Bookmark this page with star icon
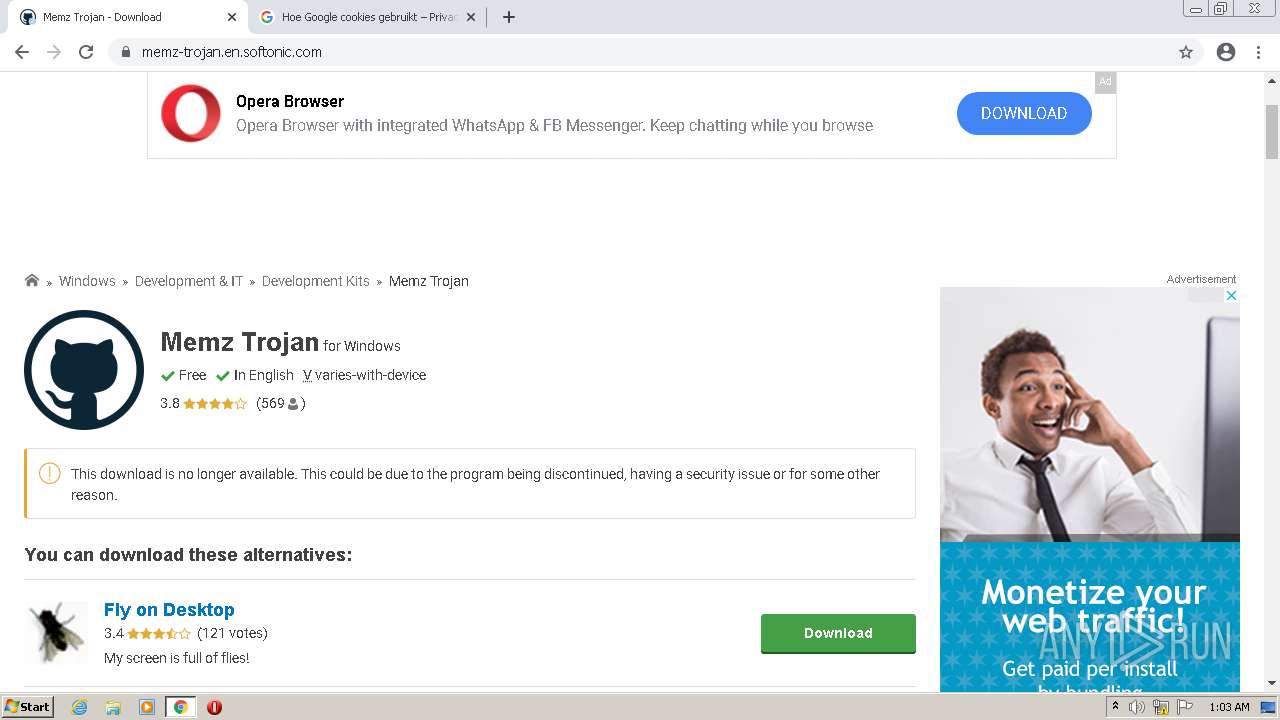The image size is (1280, 720). click(x=1186, y=52)
